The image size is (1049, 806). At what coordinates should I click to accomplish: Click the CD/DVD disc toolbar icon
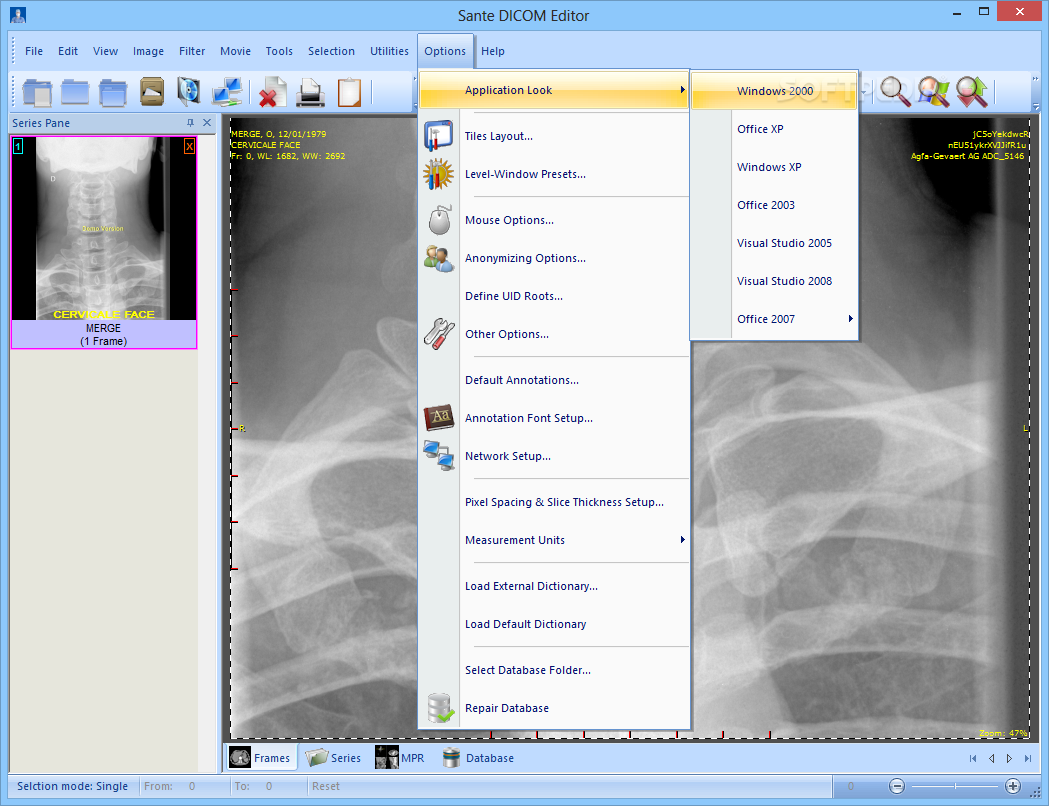[x=189, y=92]
